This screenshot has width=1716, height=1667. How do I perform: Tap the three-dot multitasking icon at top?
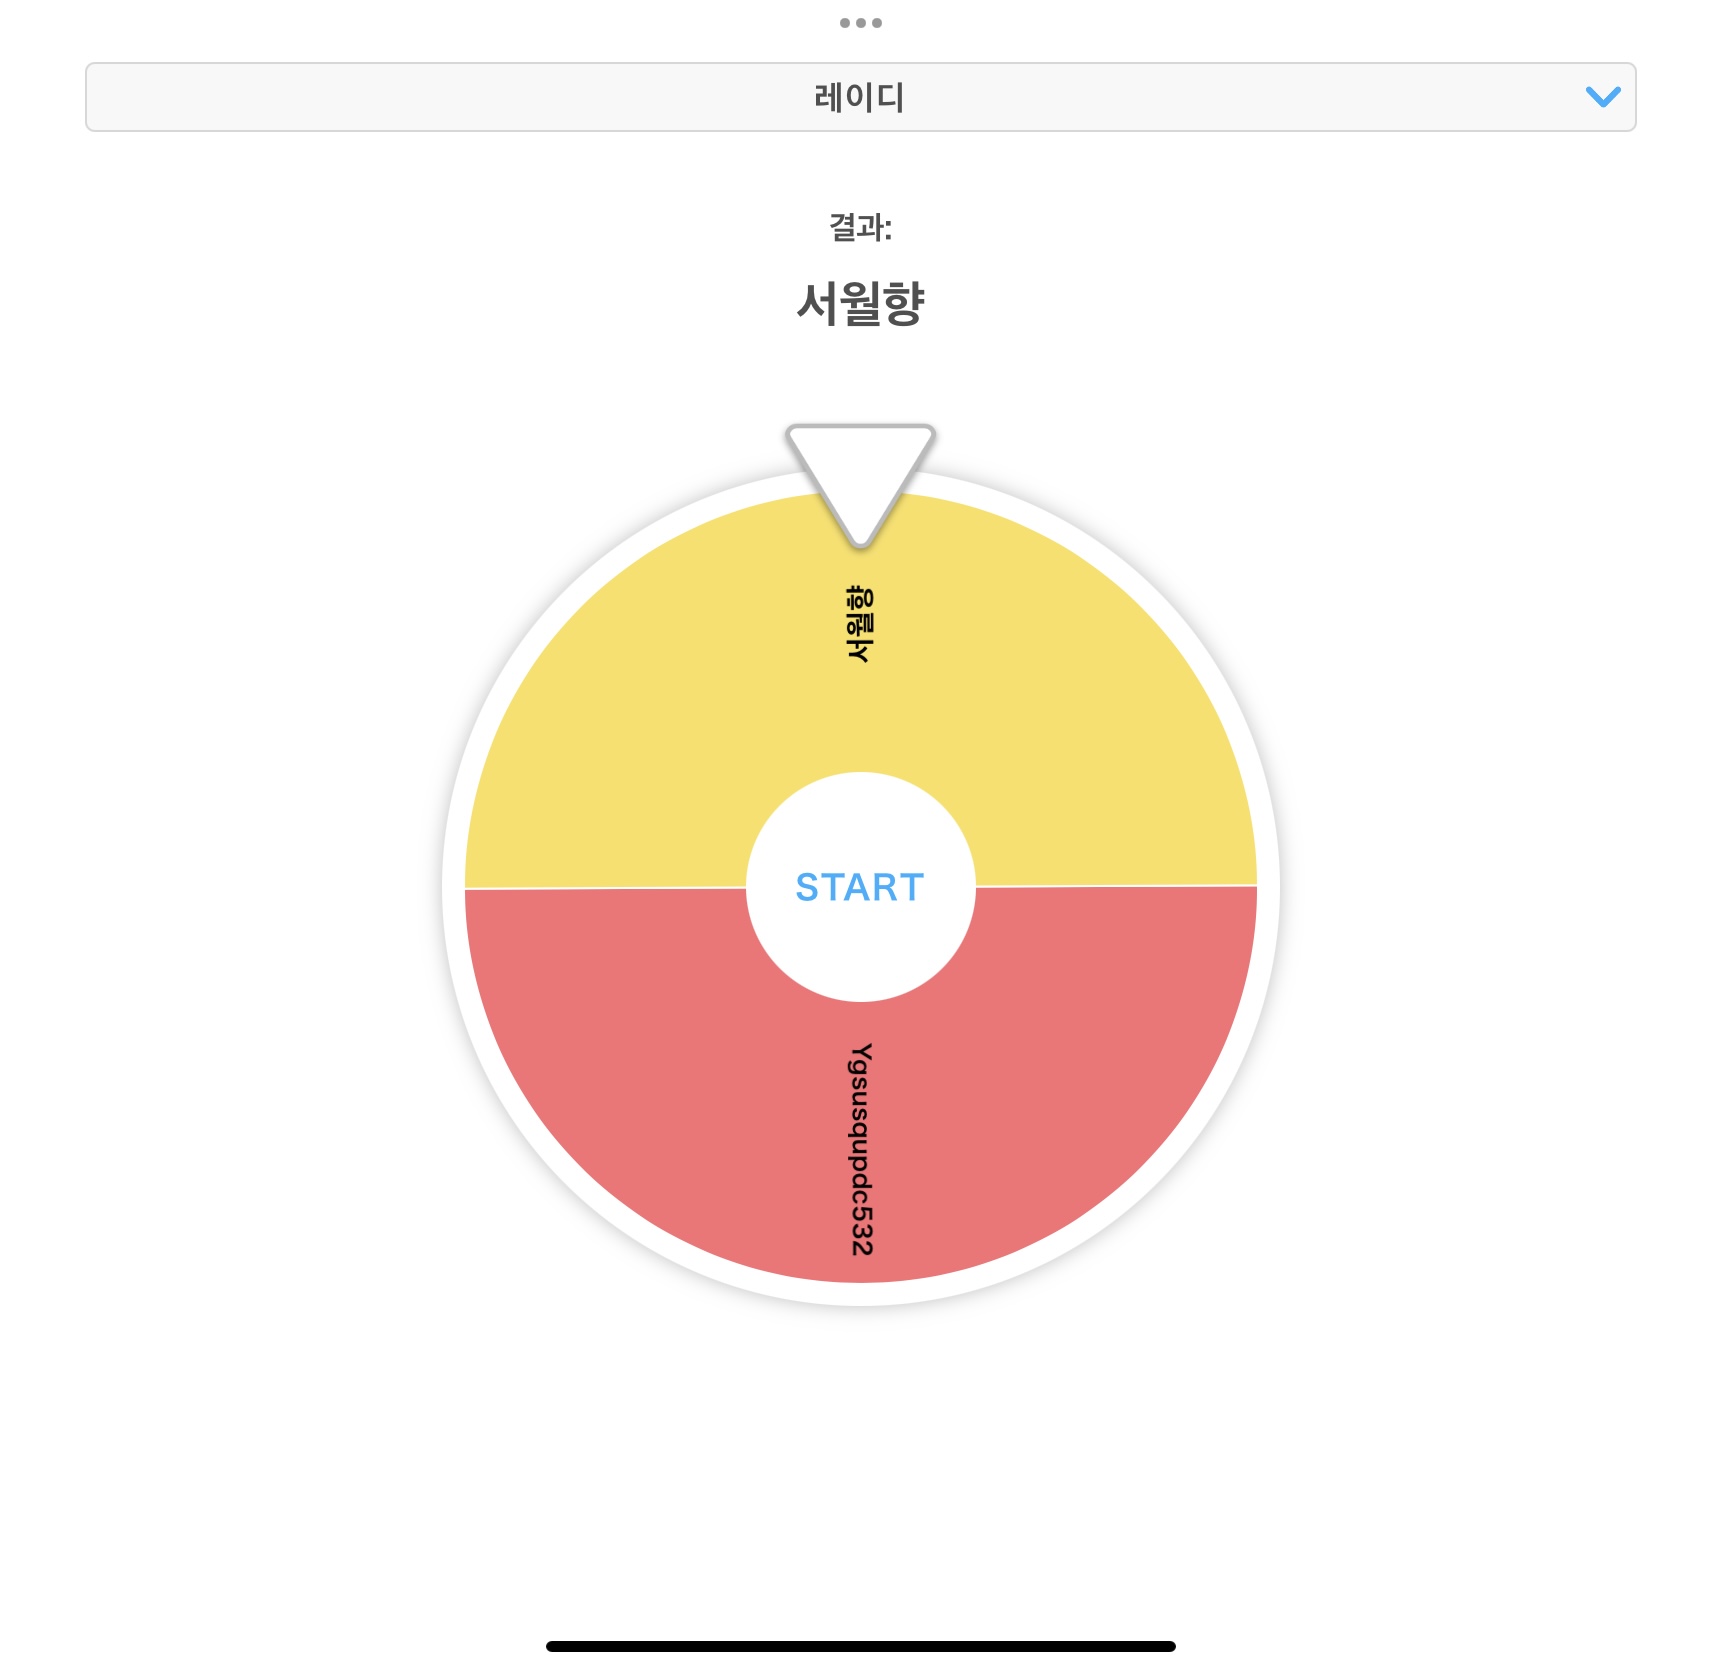860,23
